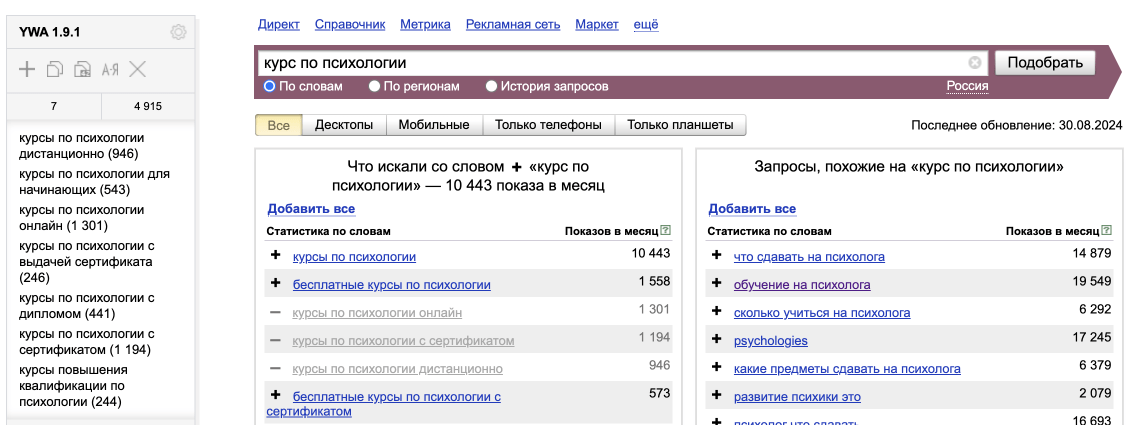Open 'Справочник' link in top menu
The height and width of the screenshot is (425, 1138).
(350, 25)
